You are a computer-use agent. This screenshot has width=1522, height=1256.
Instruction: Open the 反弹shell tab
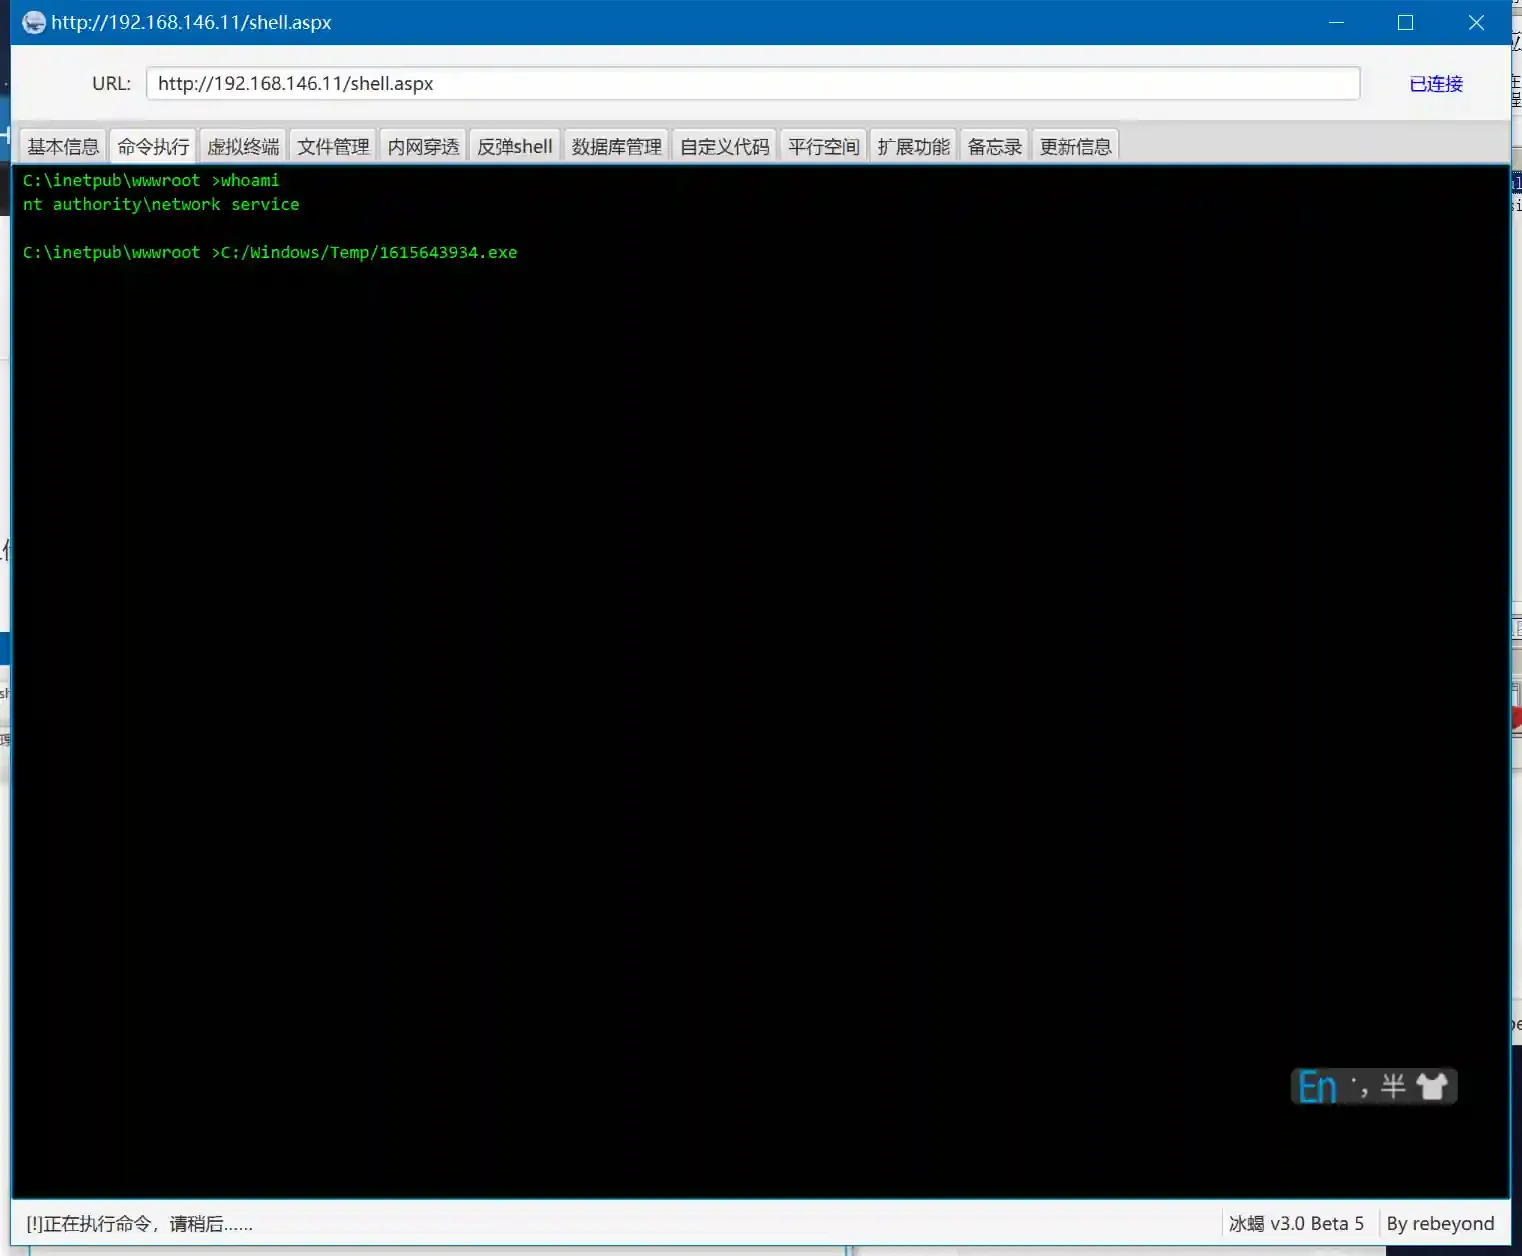pos(515,147)
